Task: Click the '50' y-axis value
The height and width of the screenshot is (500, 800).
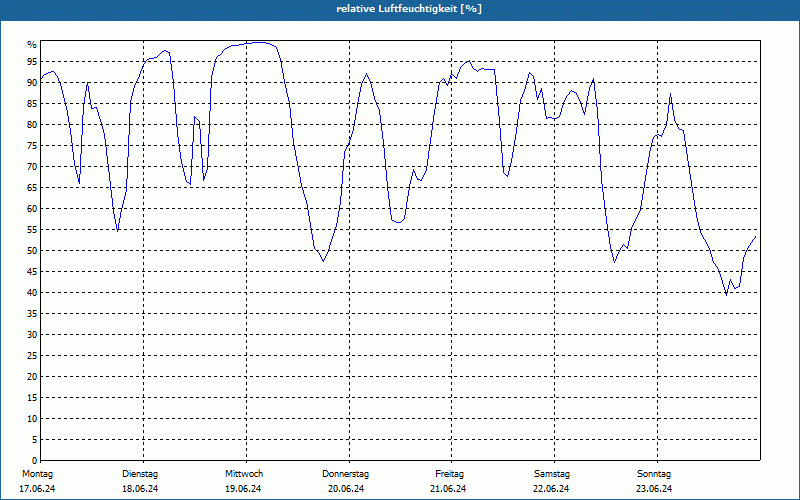Action: point(32,251)
